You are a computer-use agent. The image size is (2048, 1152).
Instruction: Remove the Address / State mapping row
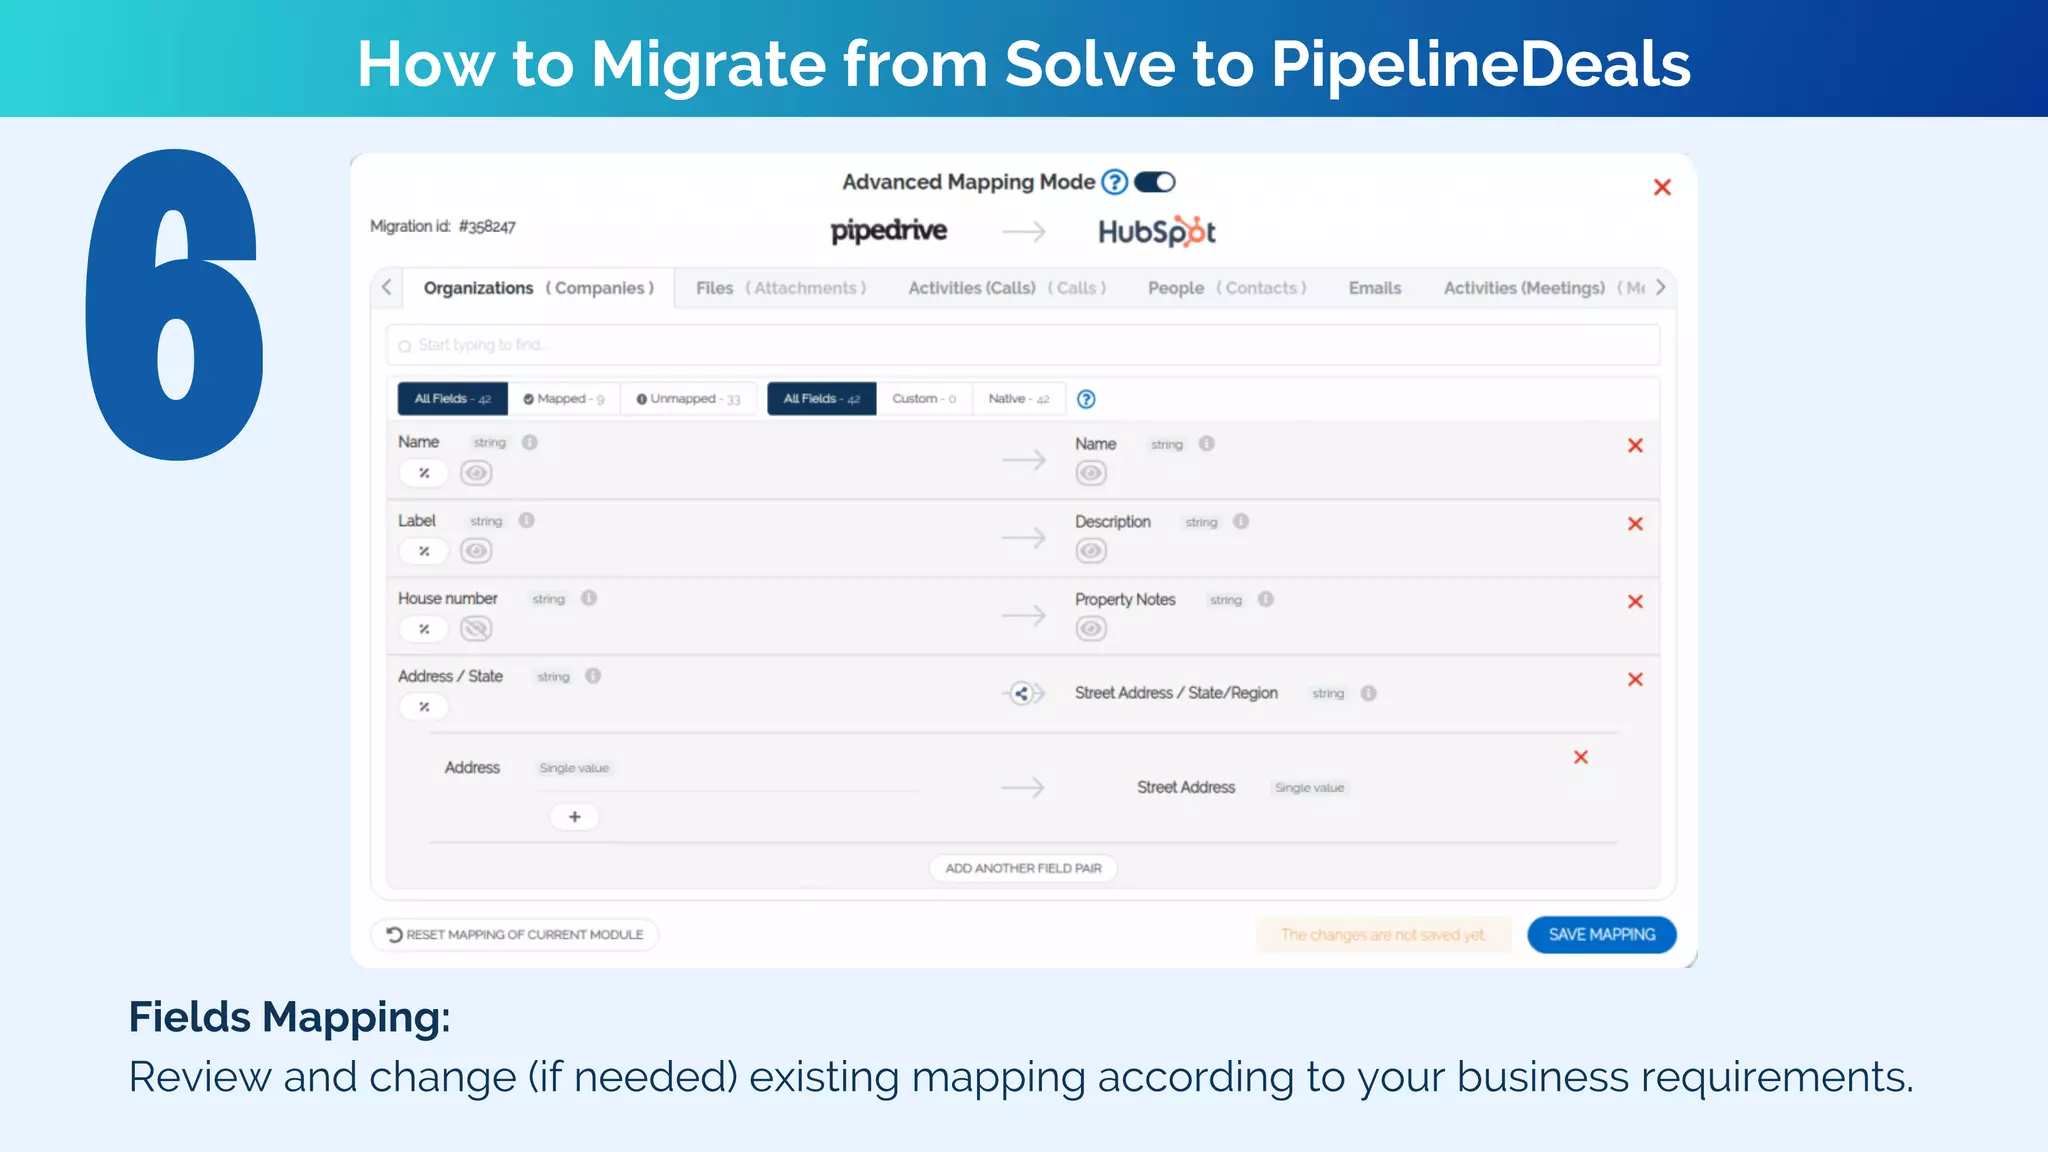(1635, 679)
